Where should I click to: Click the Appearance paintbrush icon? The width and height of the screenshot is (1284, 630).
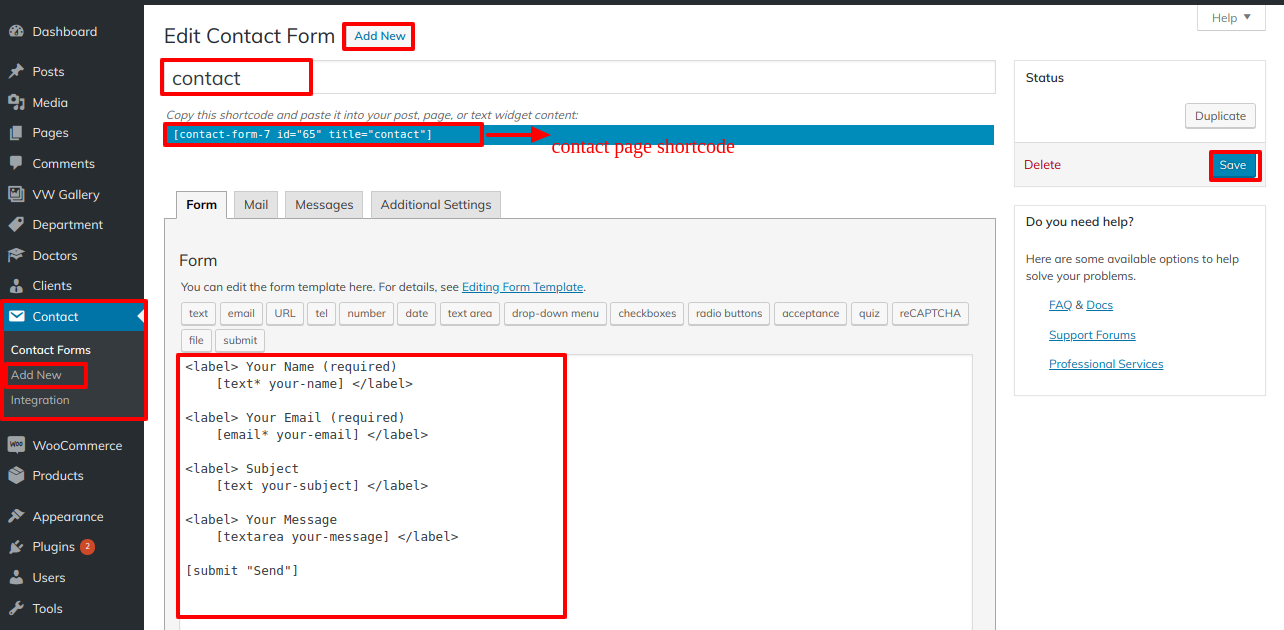click(x=16, y=517)
